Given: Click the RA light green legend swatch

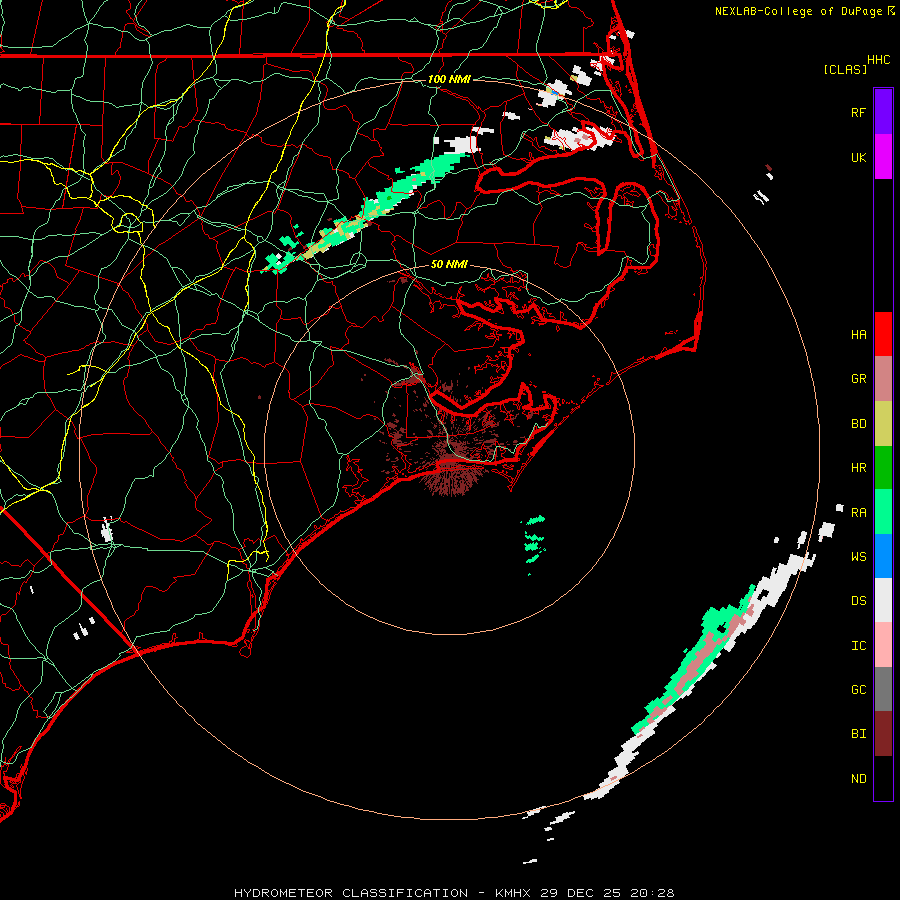Looking at the screenshot, I should pos(883,512).
